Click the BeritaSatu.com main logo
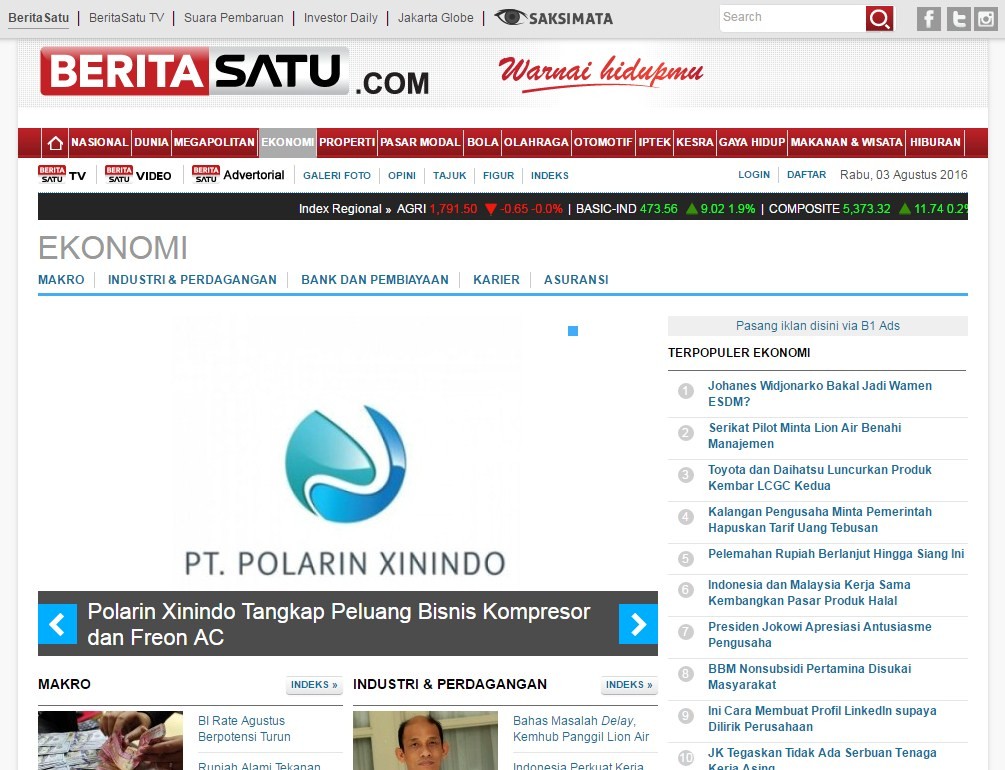The width and height of the screenshot is (1005, 770). [234, 72]
